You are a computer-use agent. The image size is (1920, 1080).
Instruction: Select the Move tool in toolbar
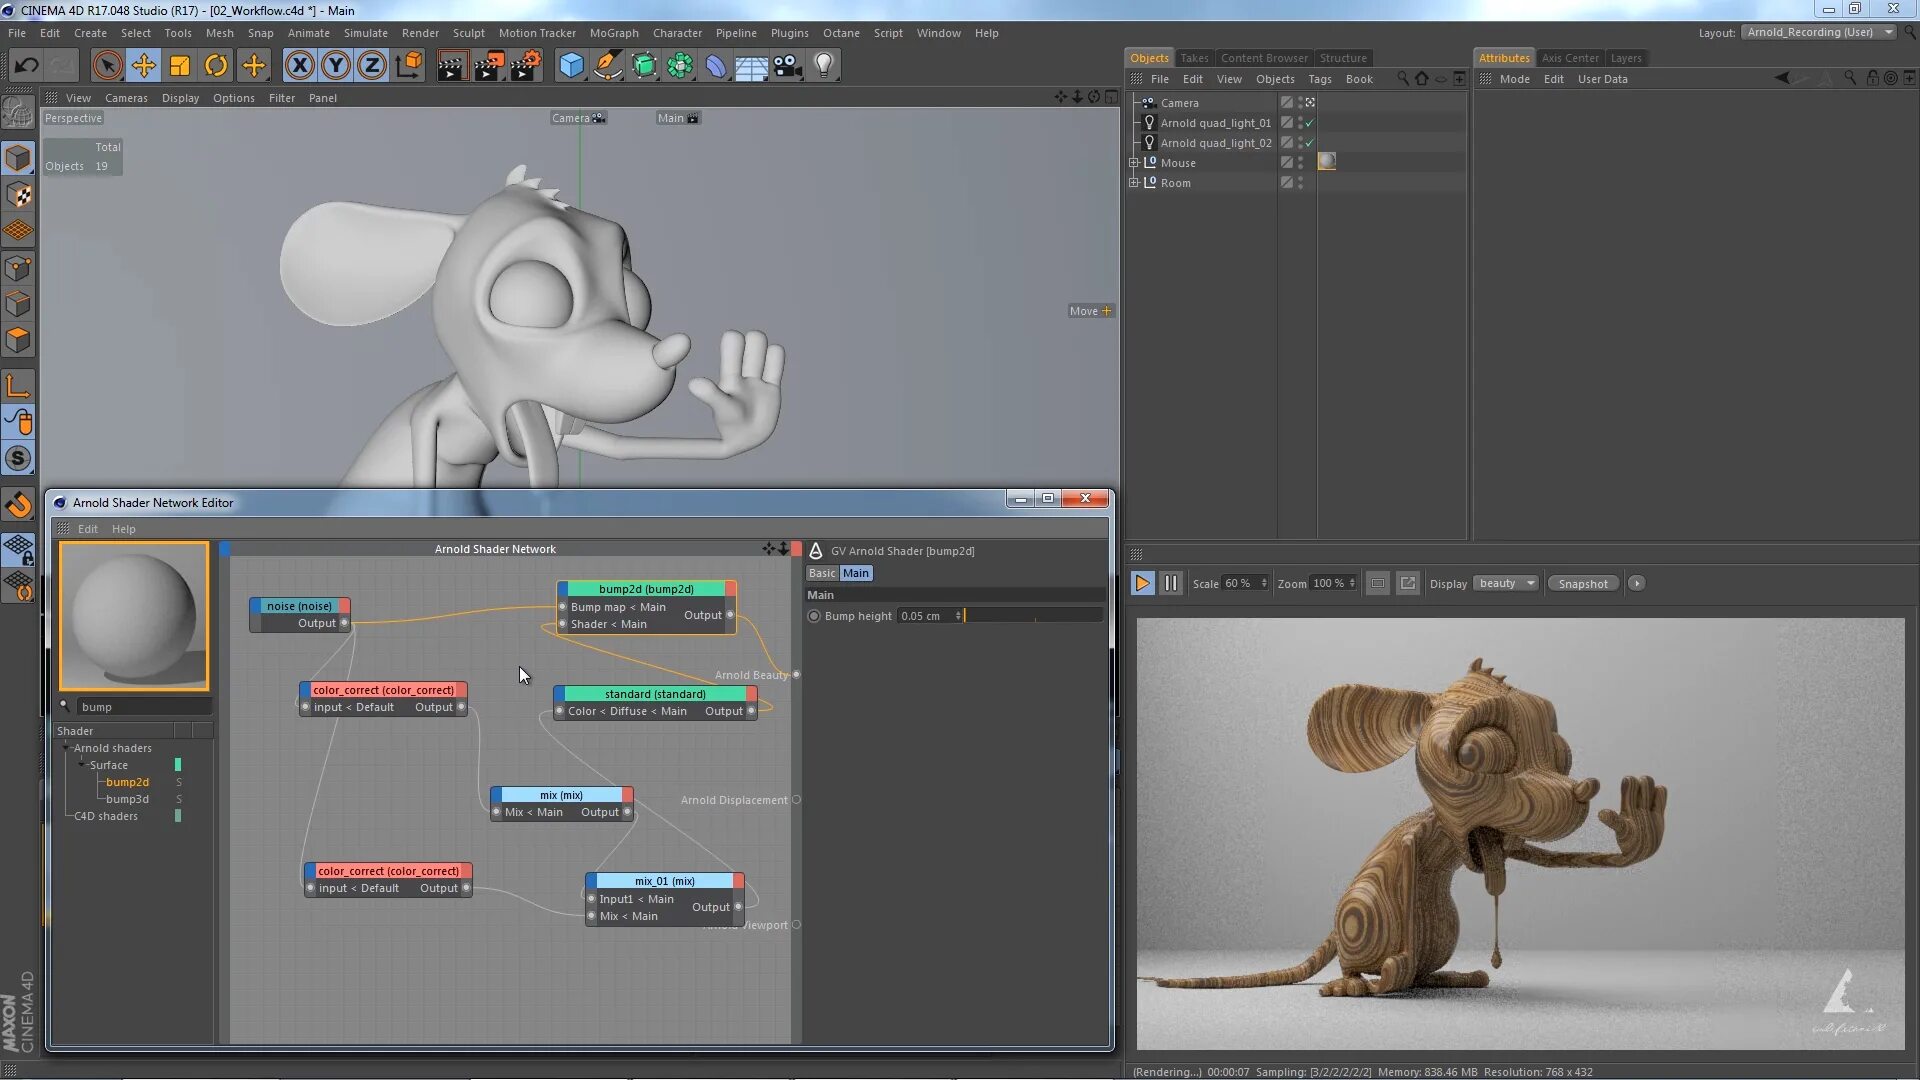[x=143, y=66]
